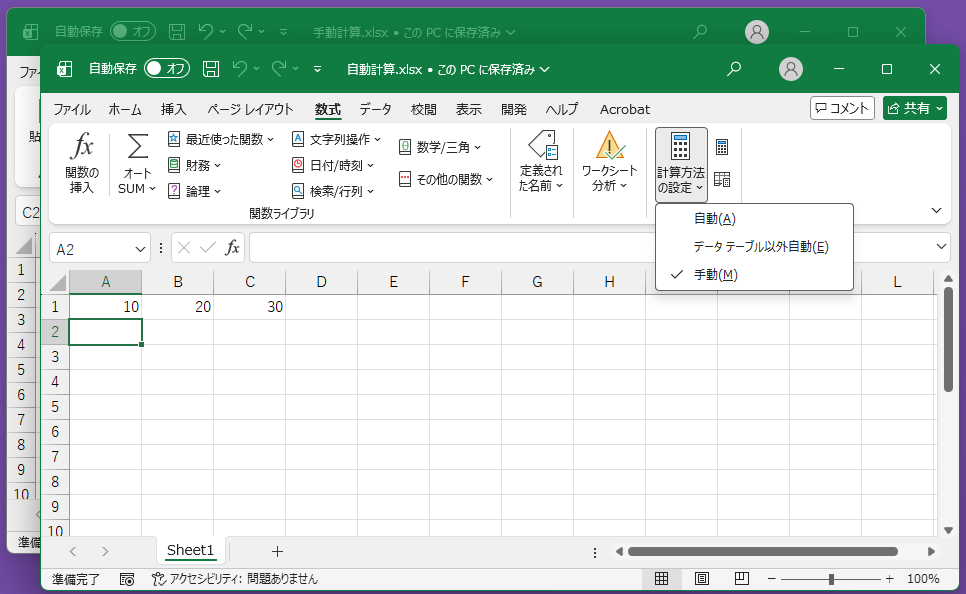The width and height of the screenshot is (966, 594).
Task: Click the horizontal scrollbar thumb
Action: pyautogui.click(x=763, y=551)
